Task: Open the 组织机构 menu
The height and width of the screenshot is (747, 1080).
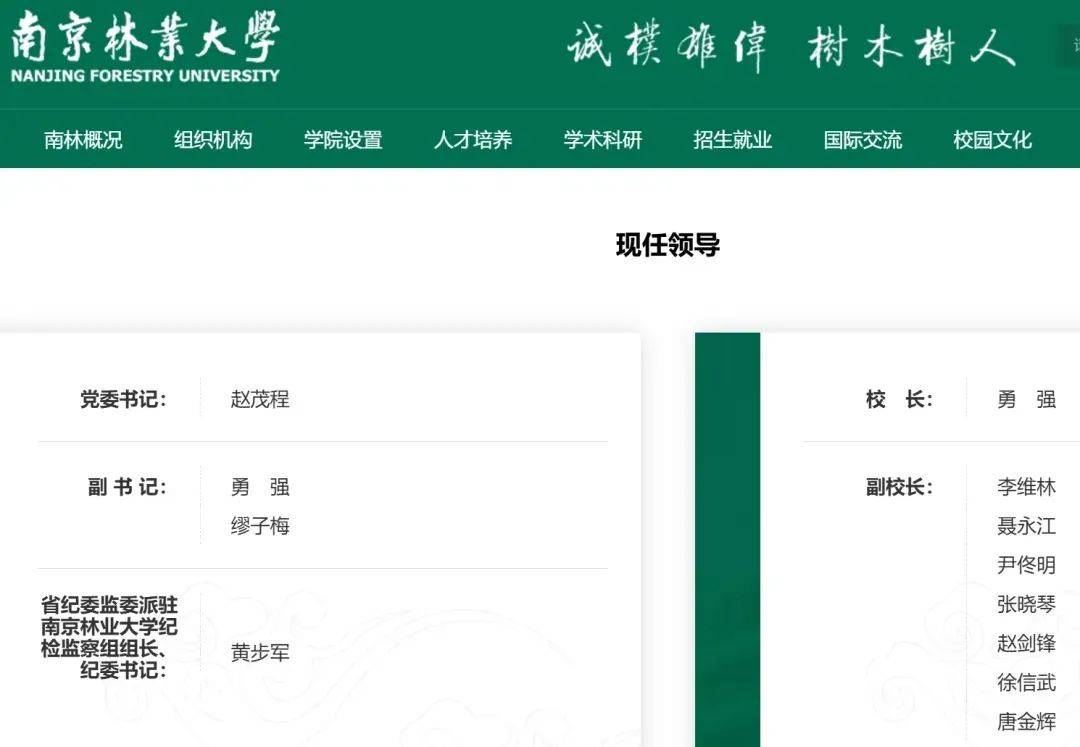Action: (213, 140)
